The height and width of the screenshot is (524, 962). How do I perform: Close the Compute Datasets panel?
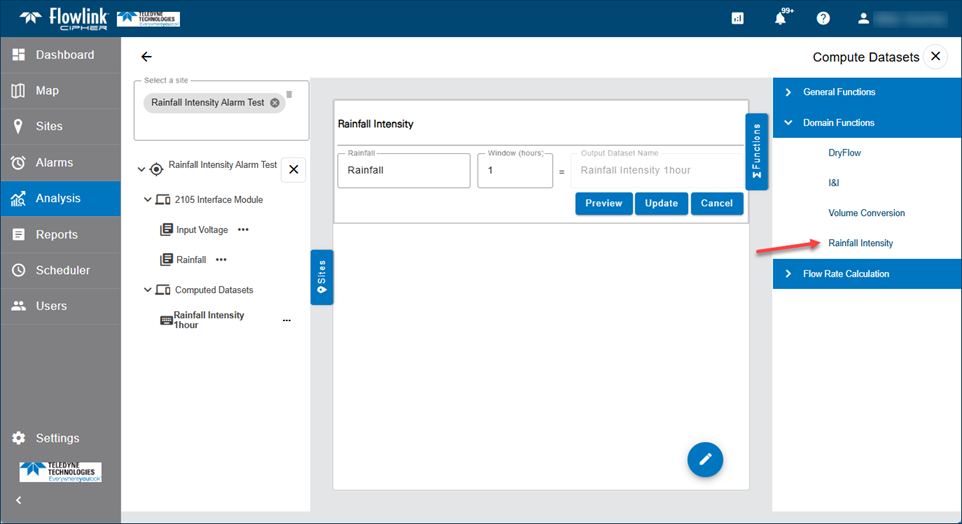(935, 57)
